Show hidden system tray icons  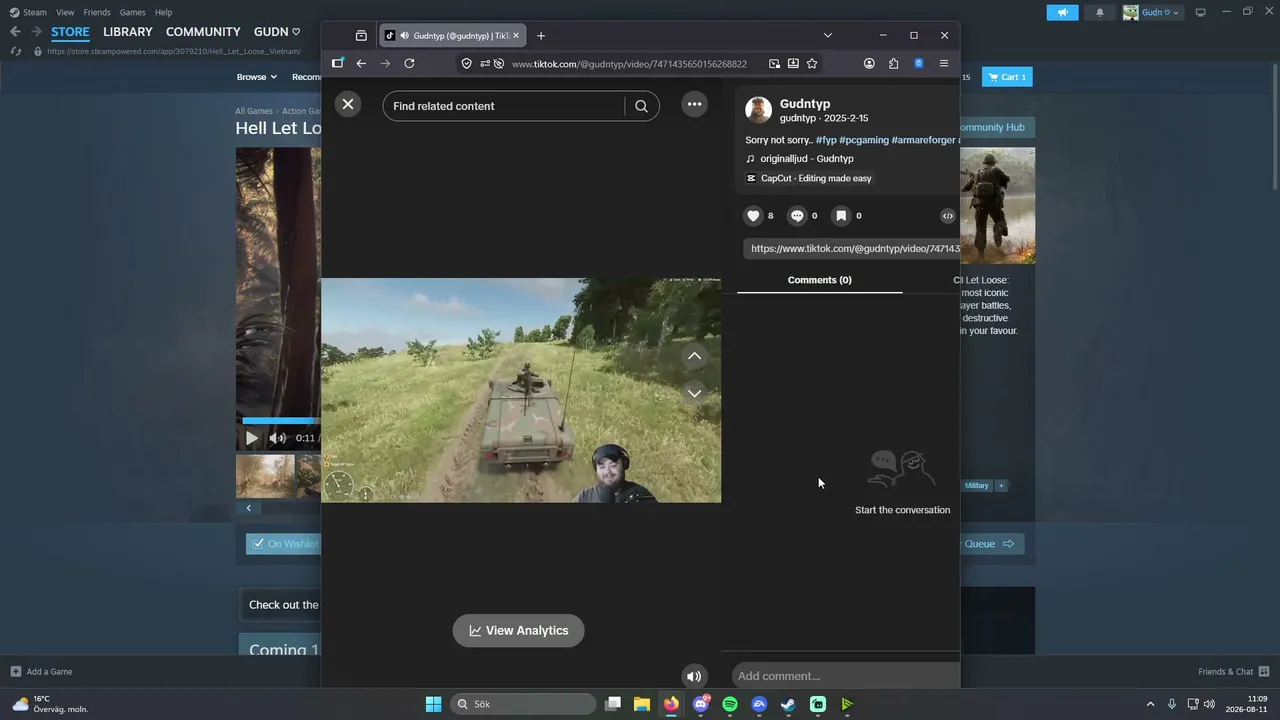pos(1150,704)
